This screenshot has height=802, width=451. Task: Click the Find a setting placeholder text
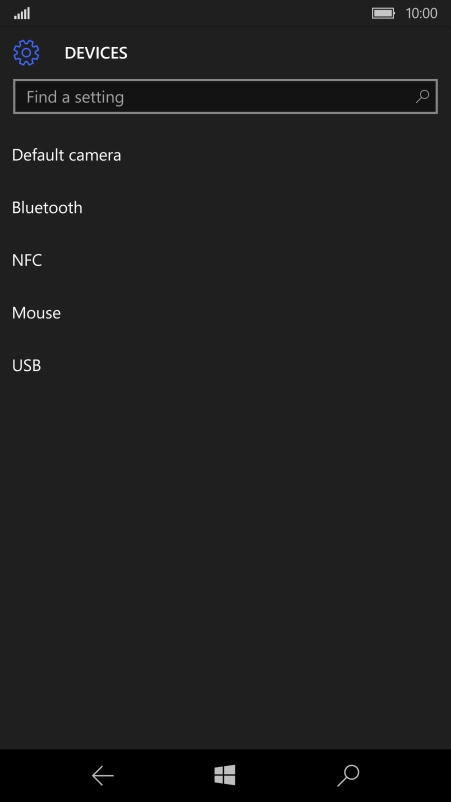coord(75,97)
